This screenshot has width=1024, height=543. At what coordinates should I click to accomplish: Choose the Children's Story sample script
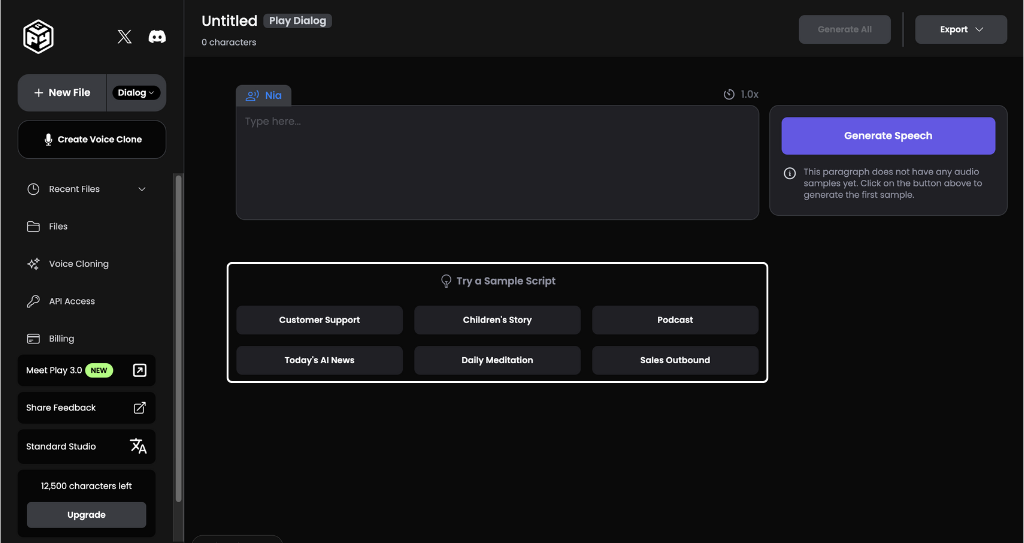click(497, 320)
